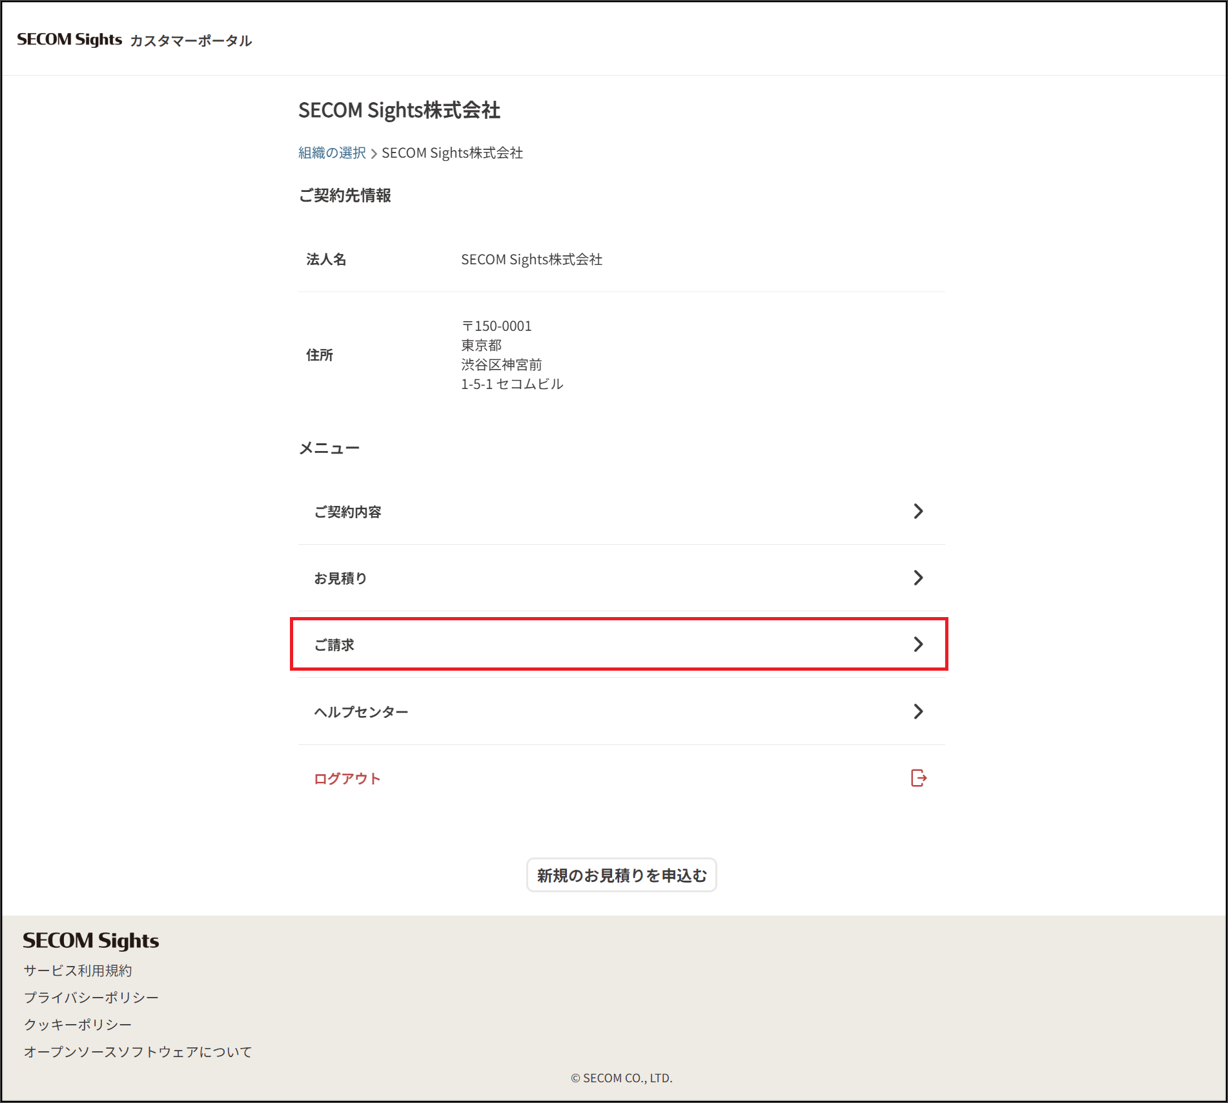Viewport: 1228px width, 1103px height.
Task: Click the address line 渋谷区神宮前
Action: click(502, 364)
